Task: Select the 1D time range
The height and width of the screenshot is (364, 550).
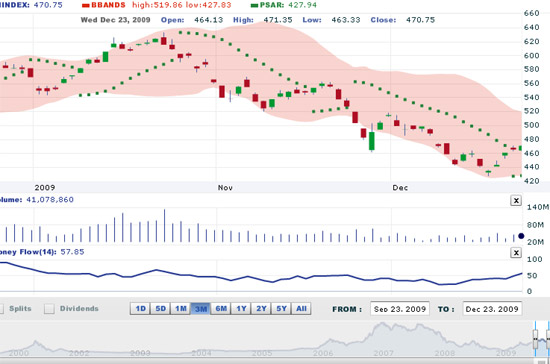Action: [140, 309]
